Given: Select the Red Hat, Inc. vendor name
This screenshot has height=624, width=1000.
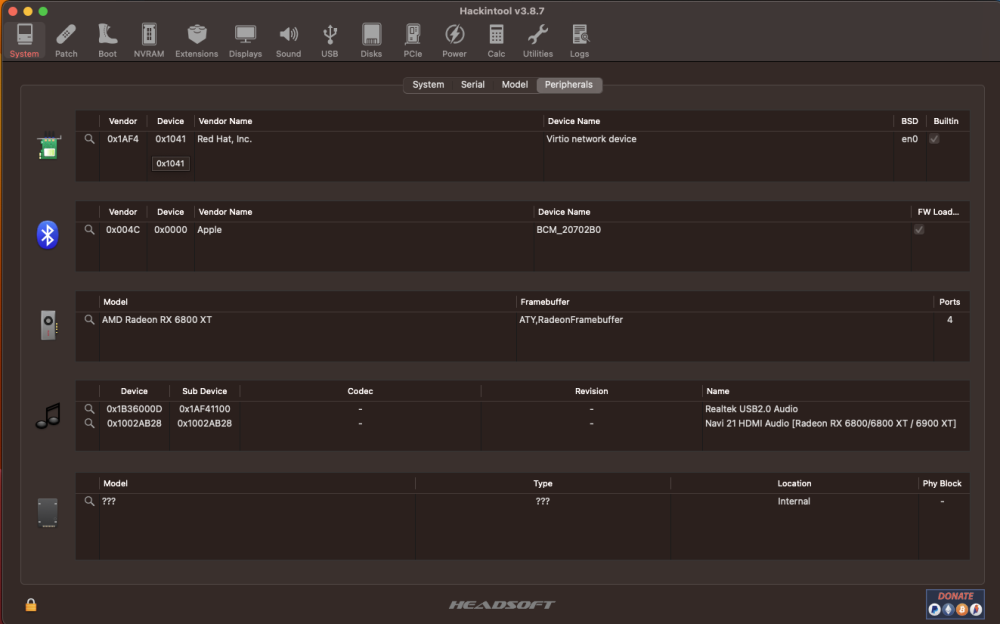Looking at the screenshot, I should click(x=224, y=139).
